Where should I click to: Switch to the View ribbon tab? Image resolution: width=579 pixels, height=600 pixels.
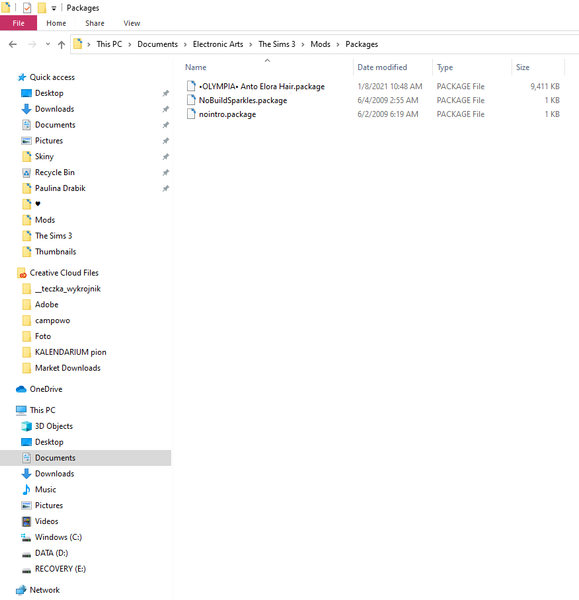pyautogui.click(x=132, y=23)
